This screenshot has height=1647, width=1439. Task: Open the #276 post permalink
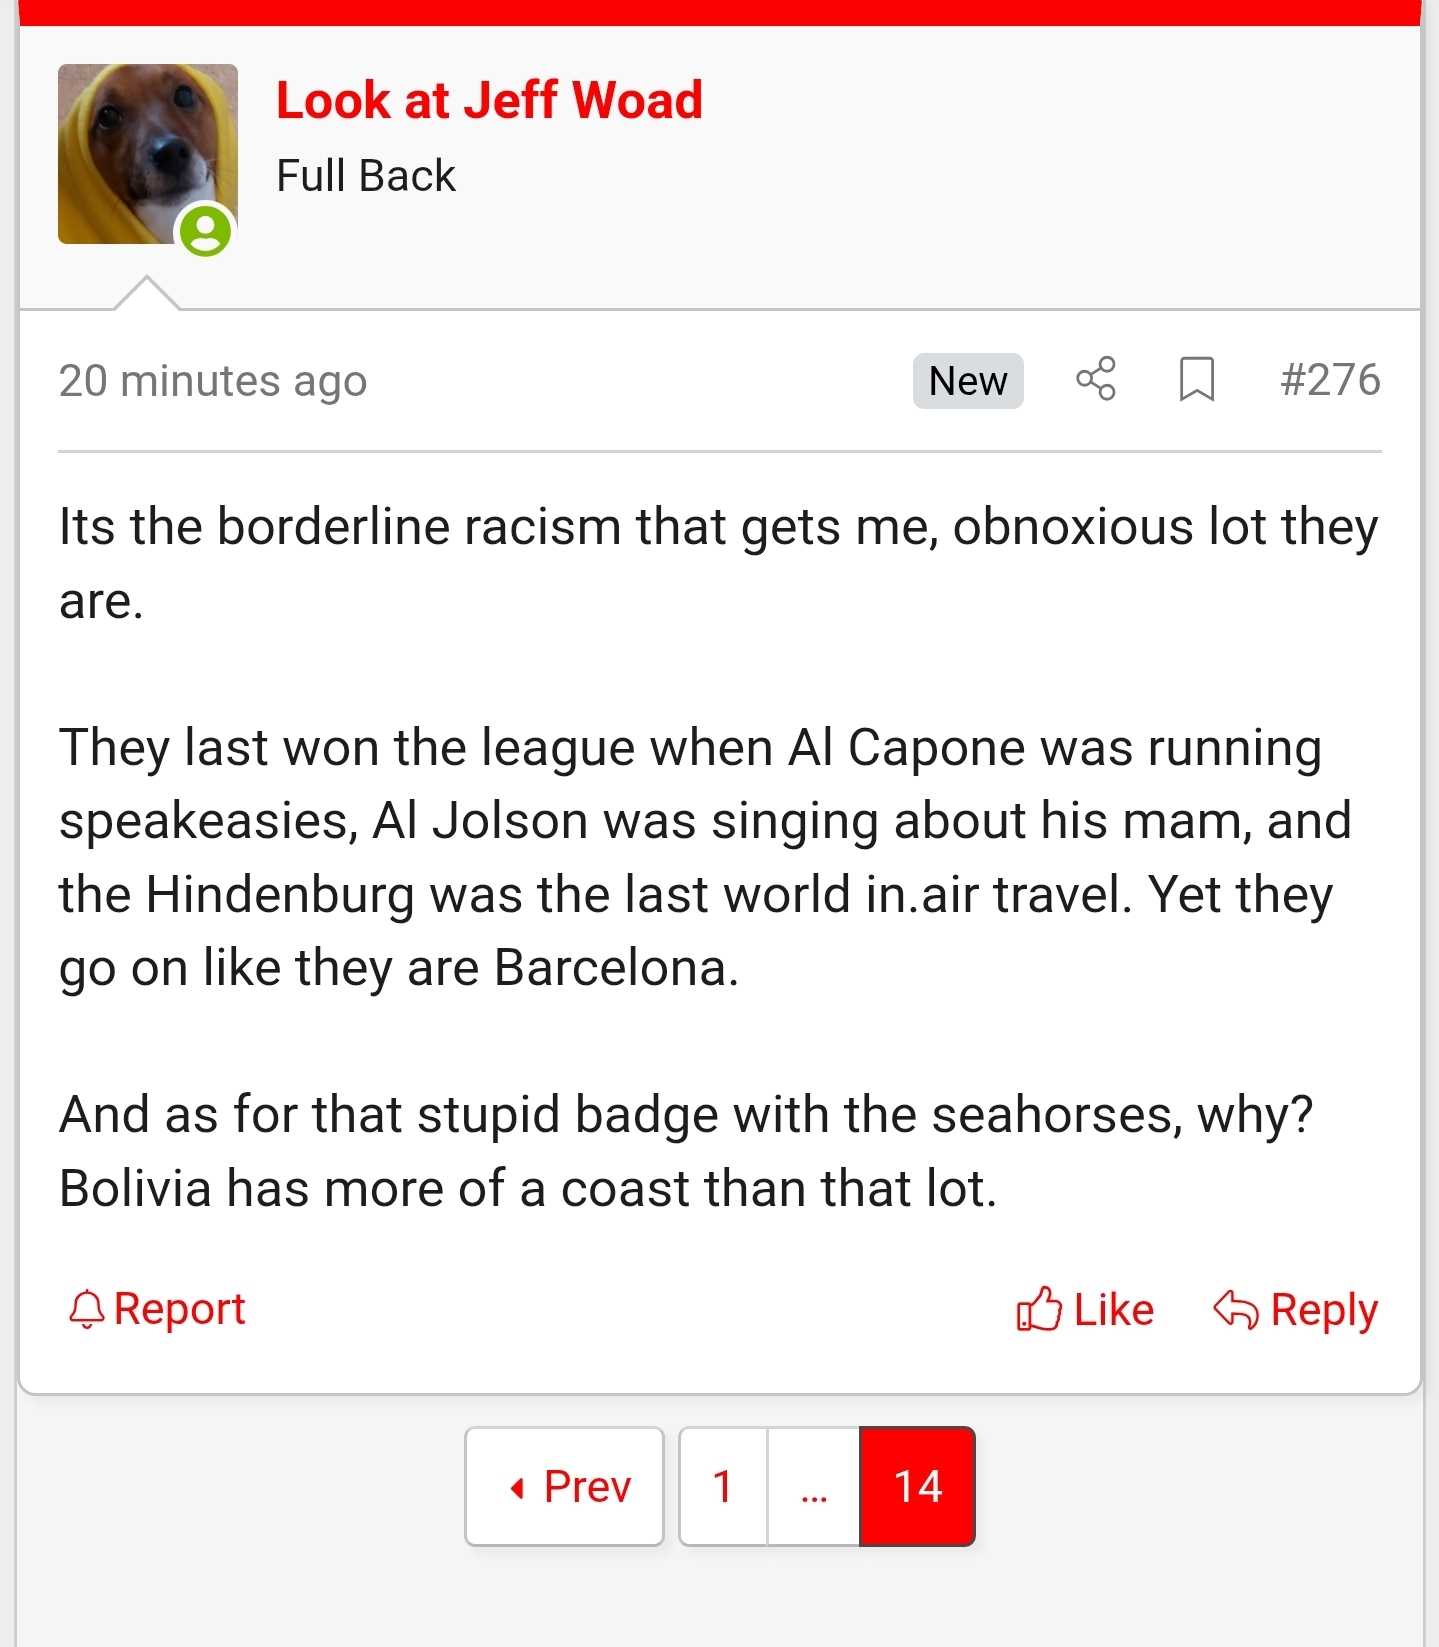pyautogui.click(x=1330, y=380)
